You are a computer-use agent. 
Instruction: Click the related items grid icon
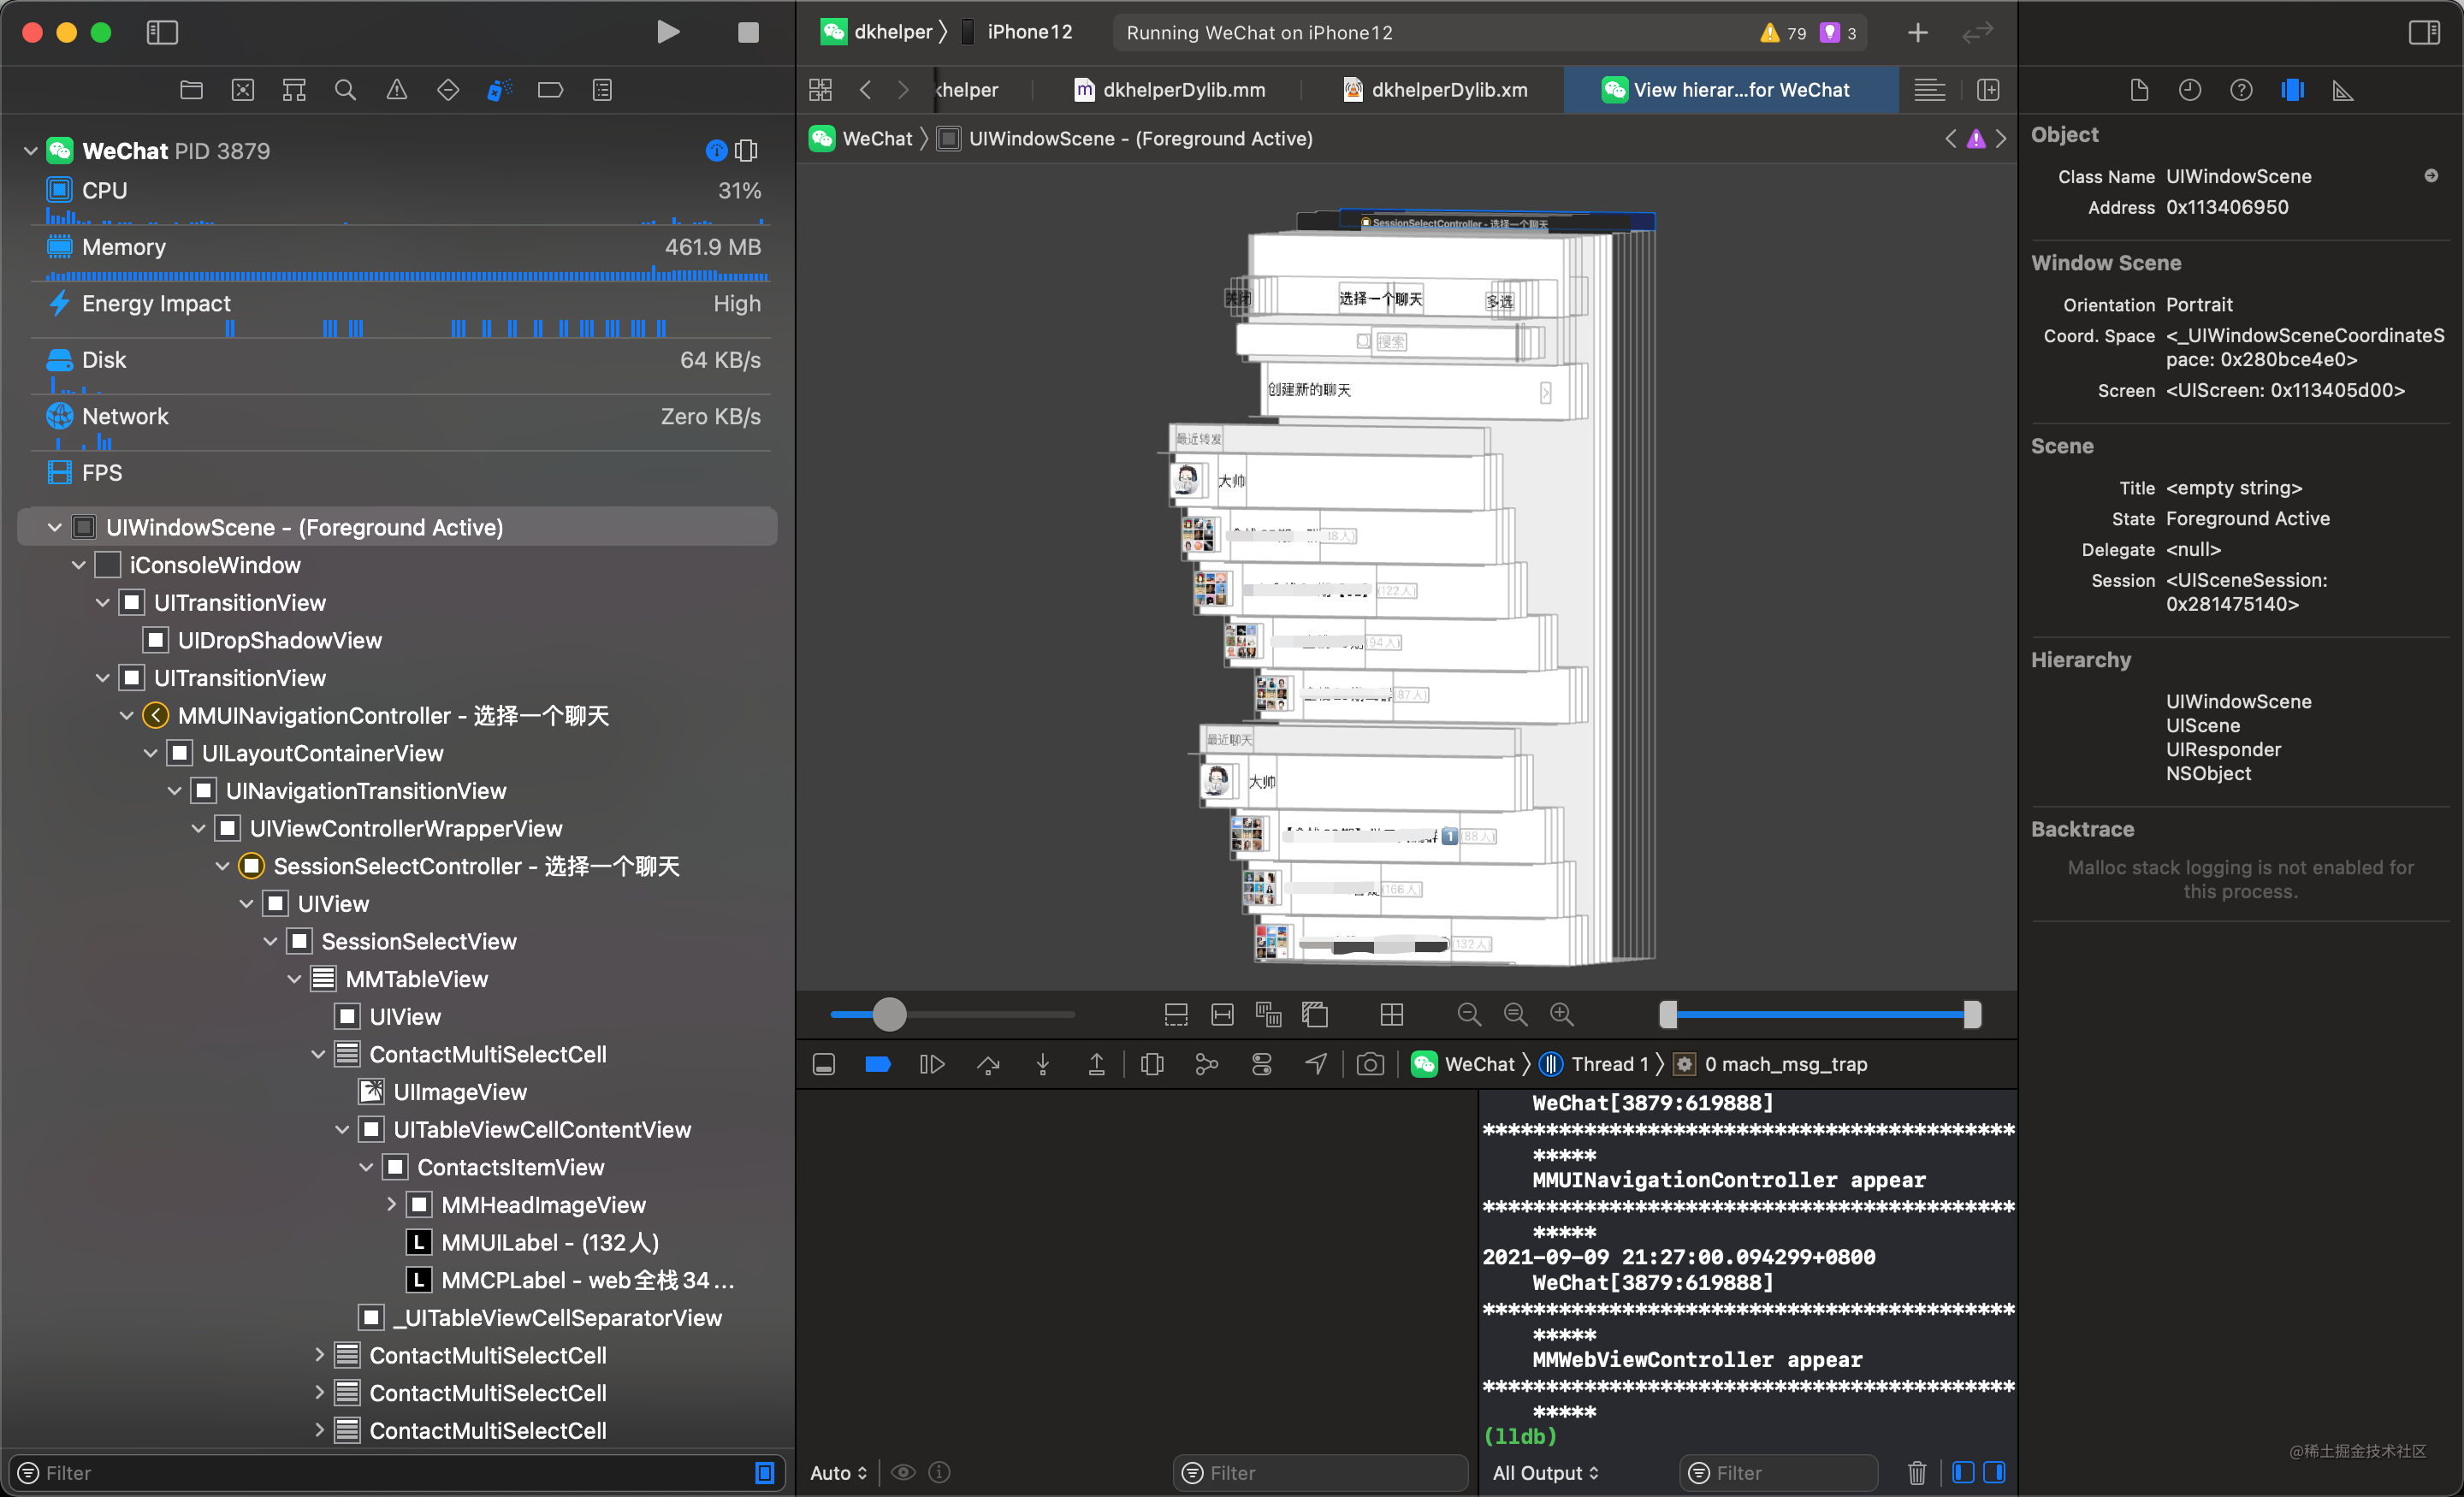coord(821,90)
